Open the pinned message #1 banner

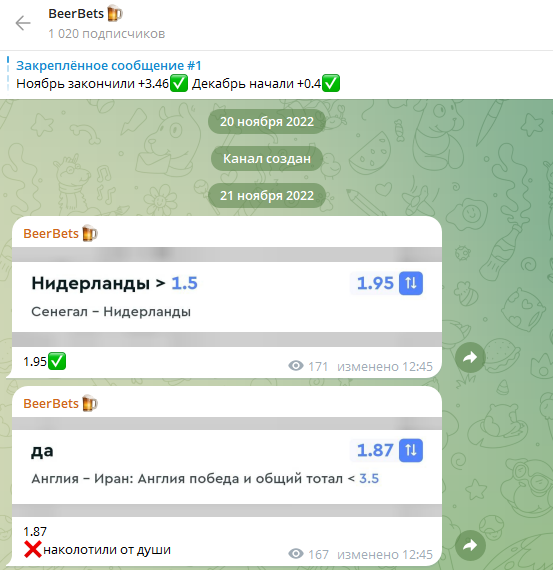coord(178,75)
